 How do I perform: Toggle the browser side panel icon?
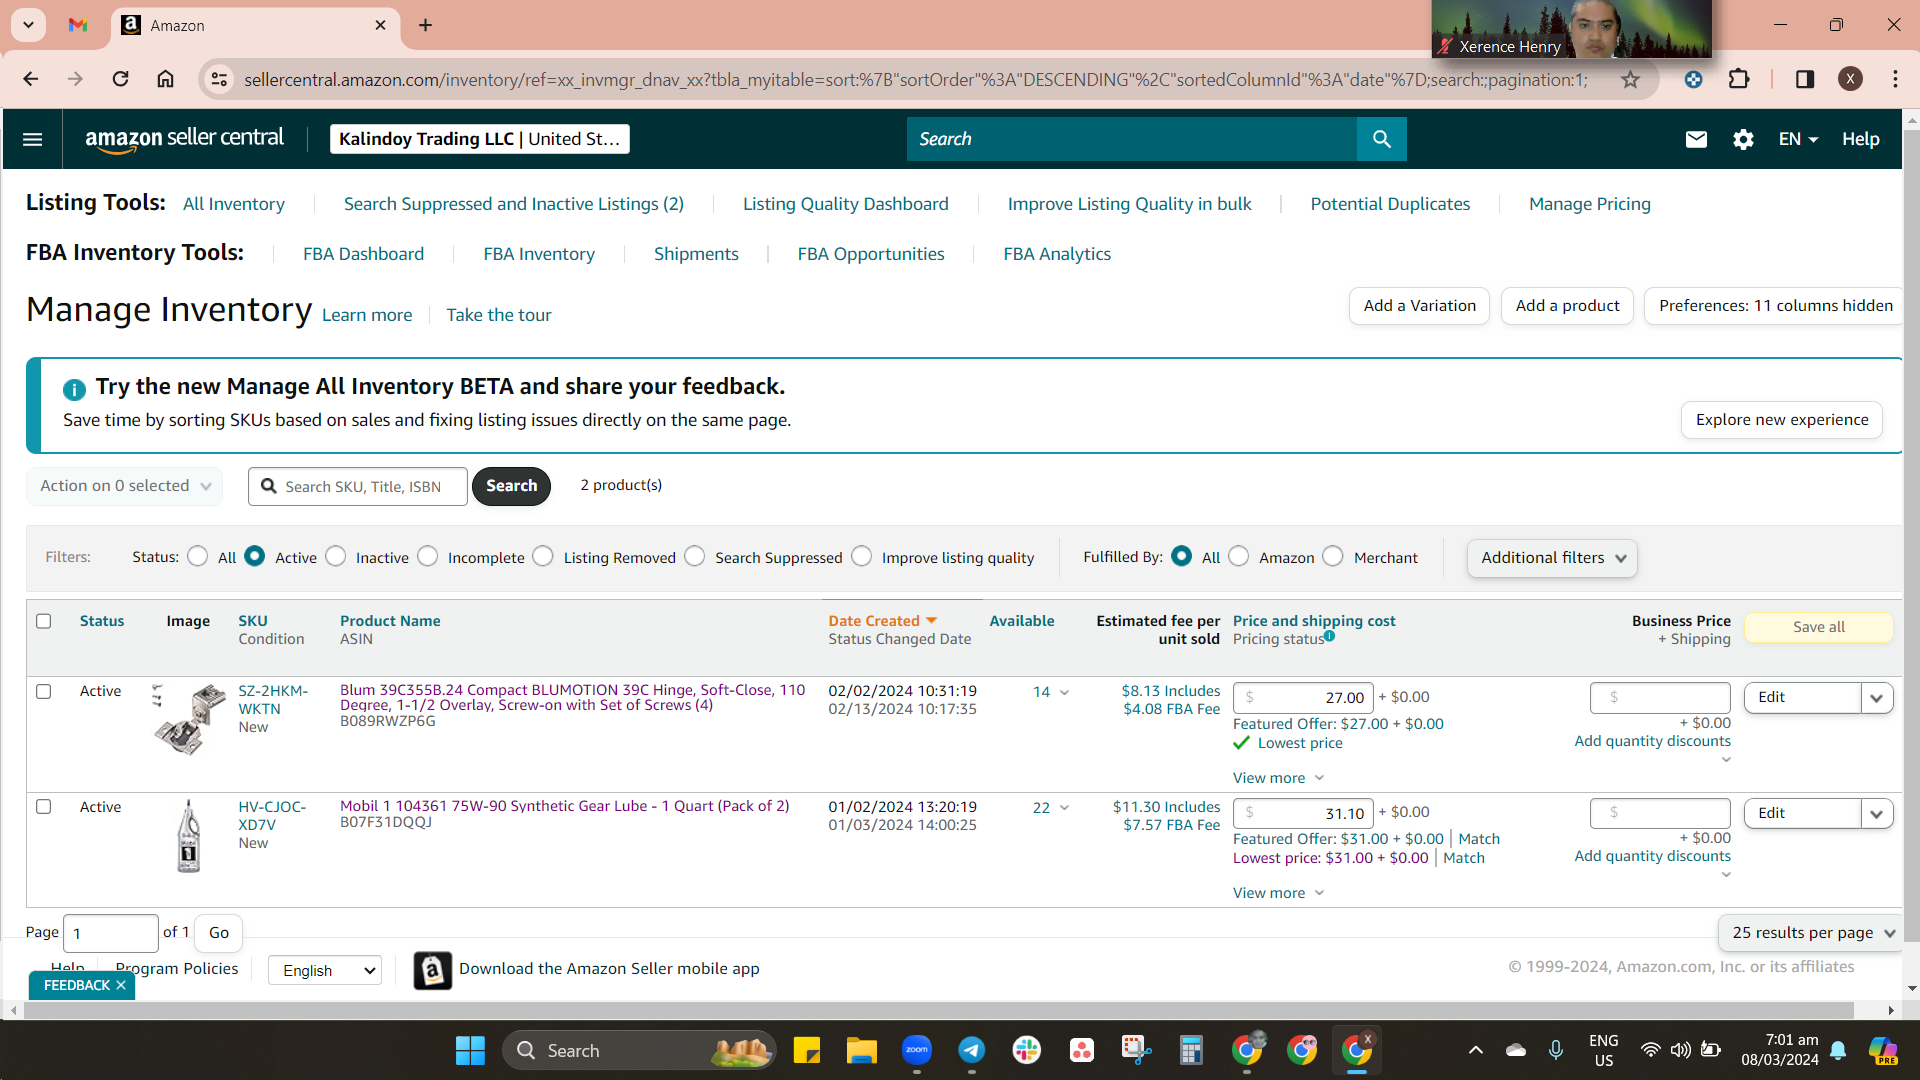(1805, 79)
